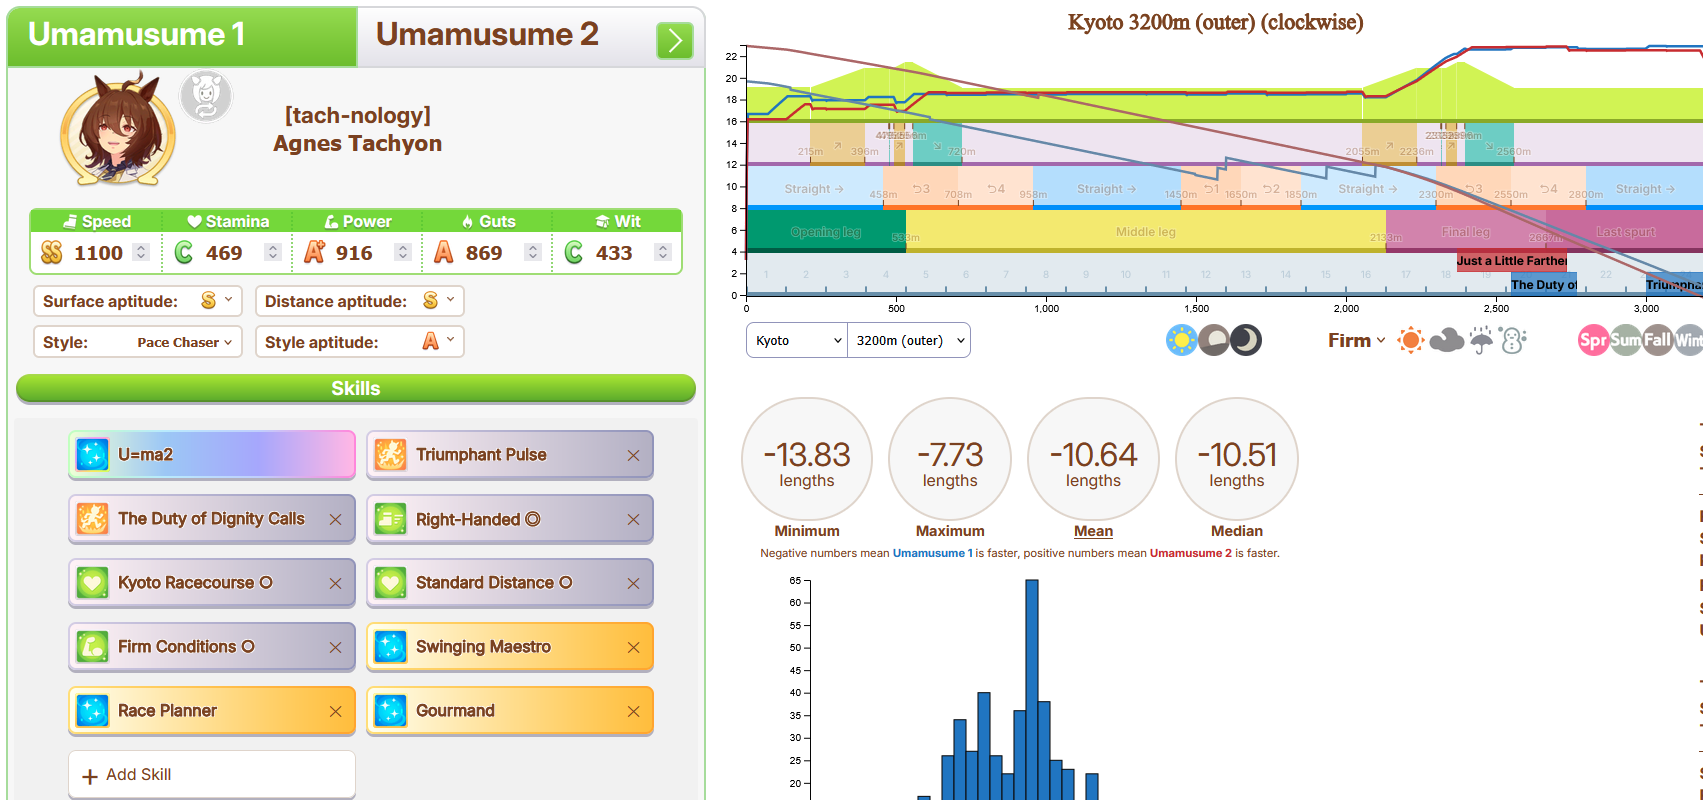Remove the Right-Handed skill
1703x800 pixels.
coord(633,520)
